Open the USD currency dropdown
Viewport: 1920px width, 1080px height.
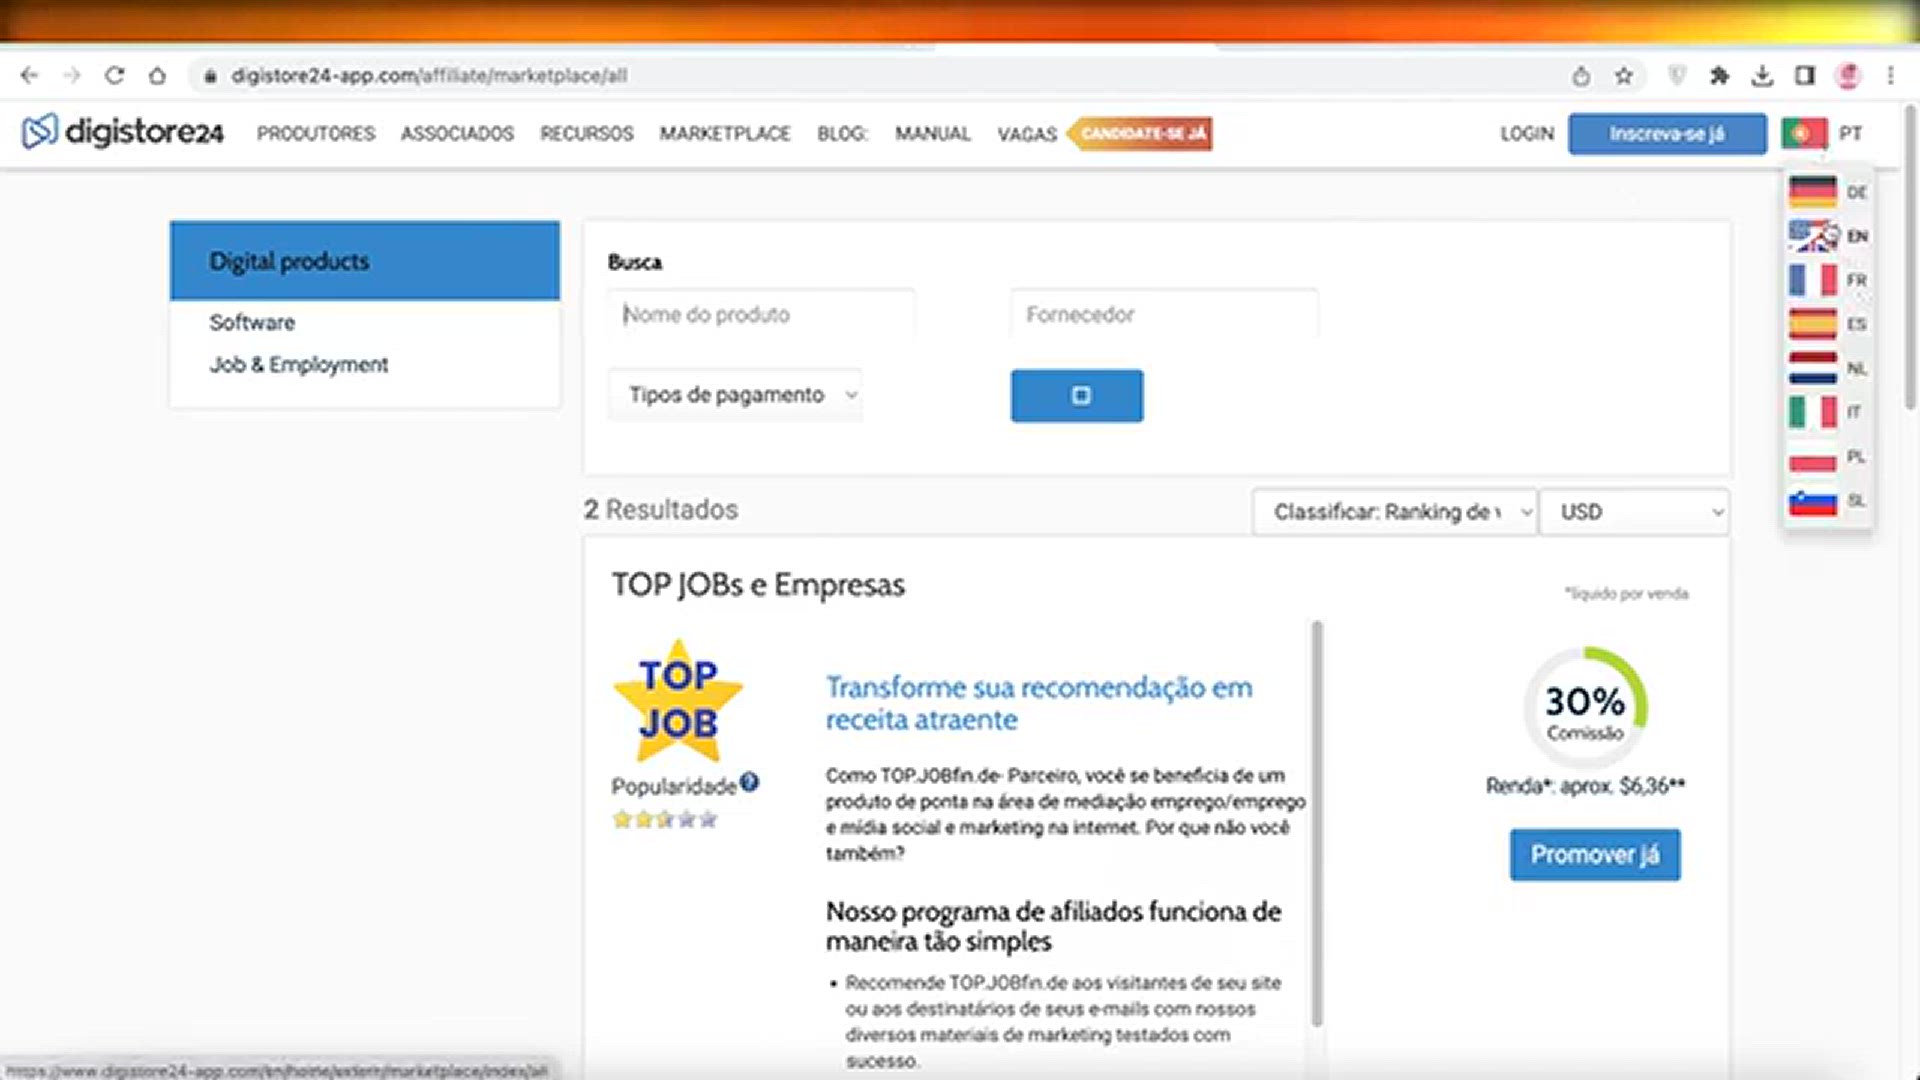point(1634,512)
